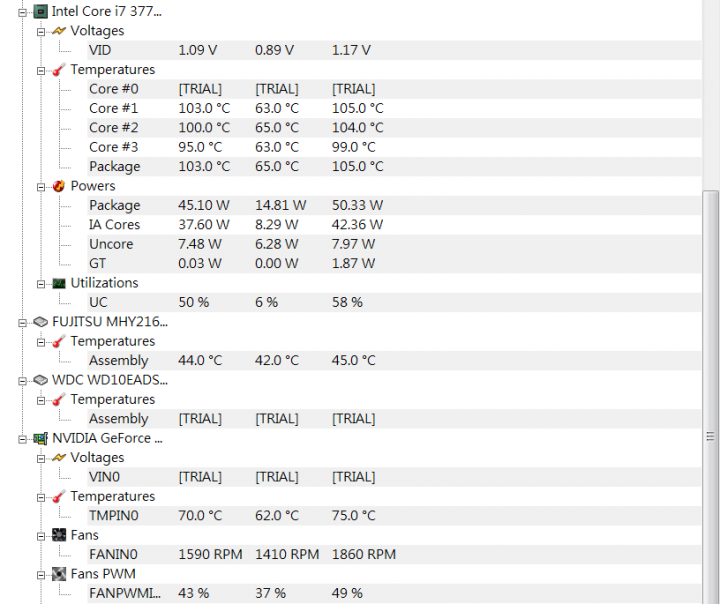This screenshot has width=720, height=604.
Task: Click the FUJITSU hard drive icon
Action: coord(40,322)
